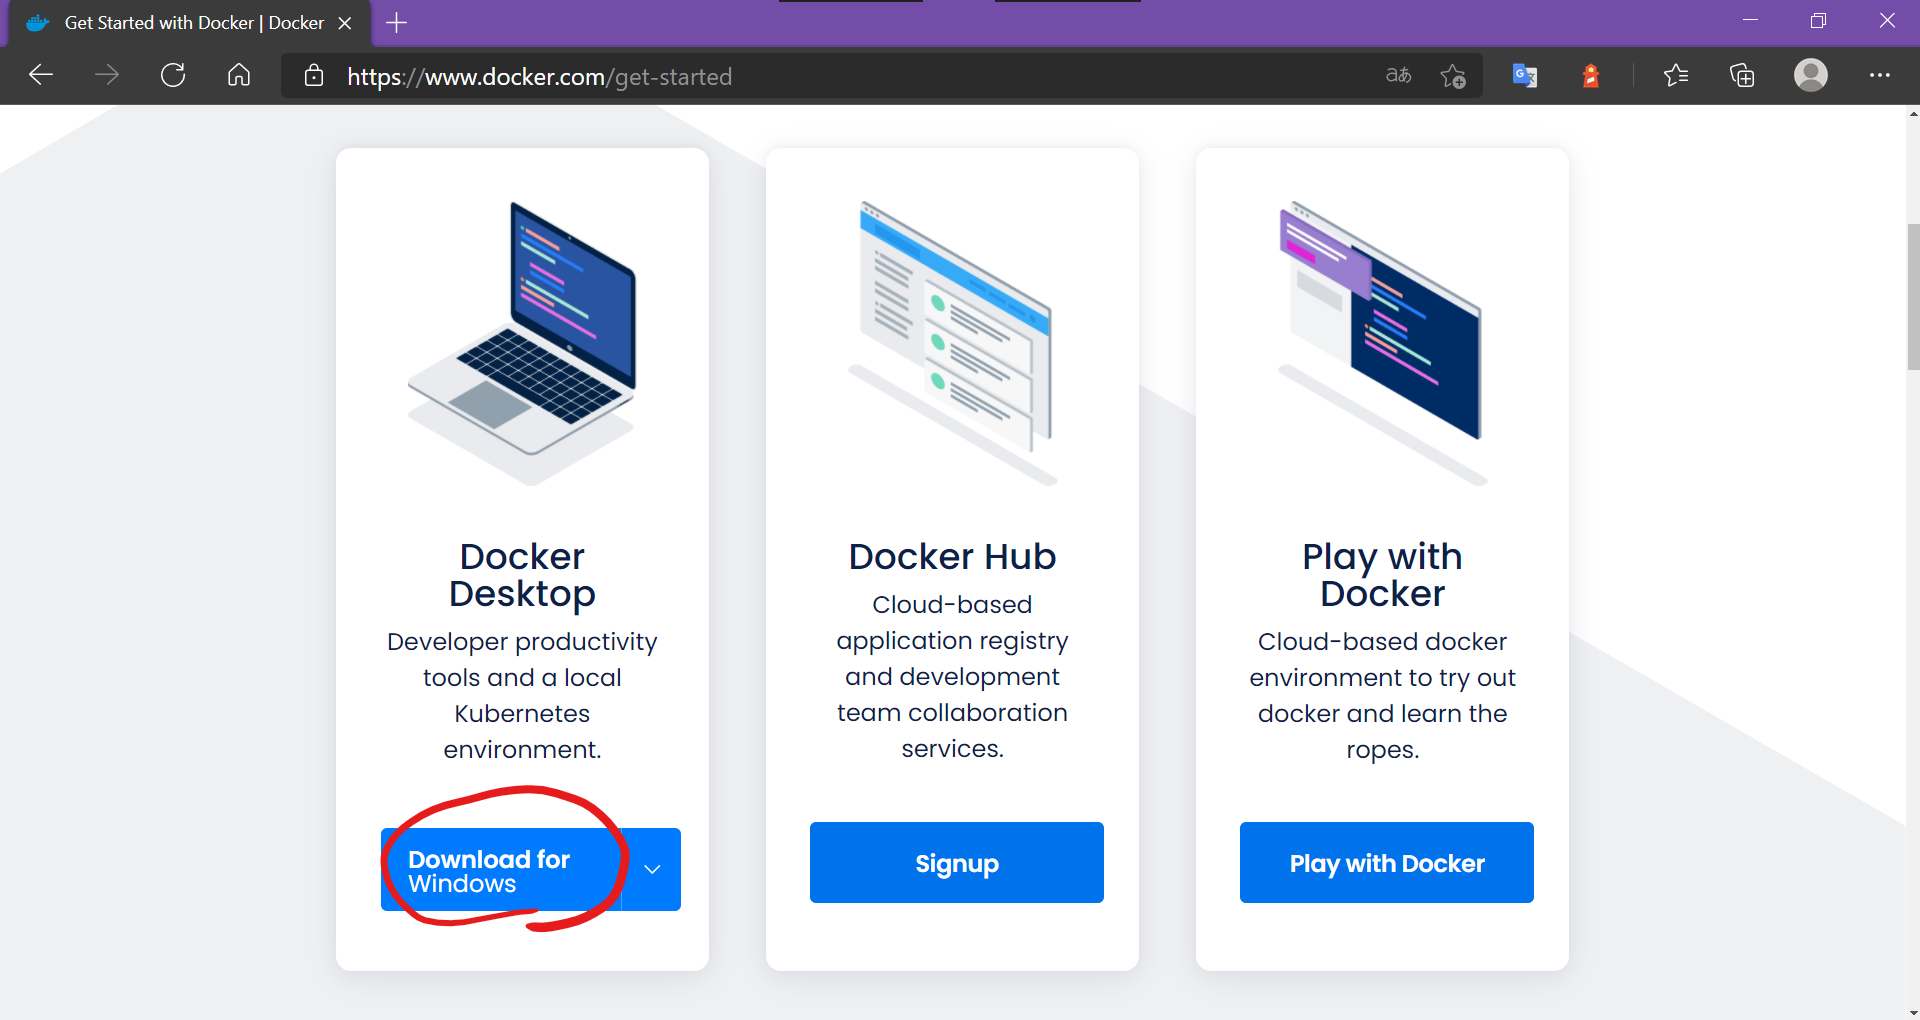Minimize the browser window
Viewport: 1920px width, 1020px height.
[1750, 21]
